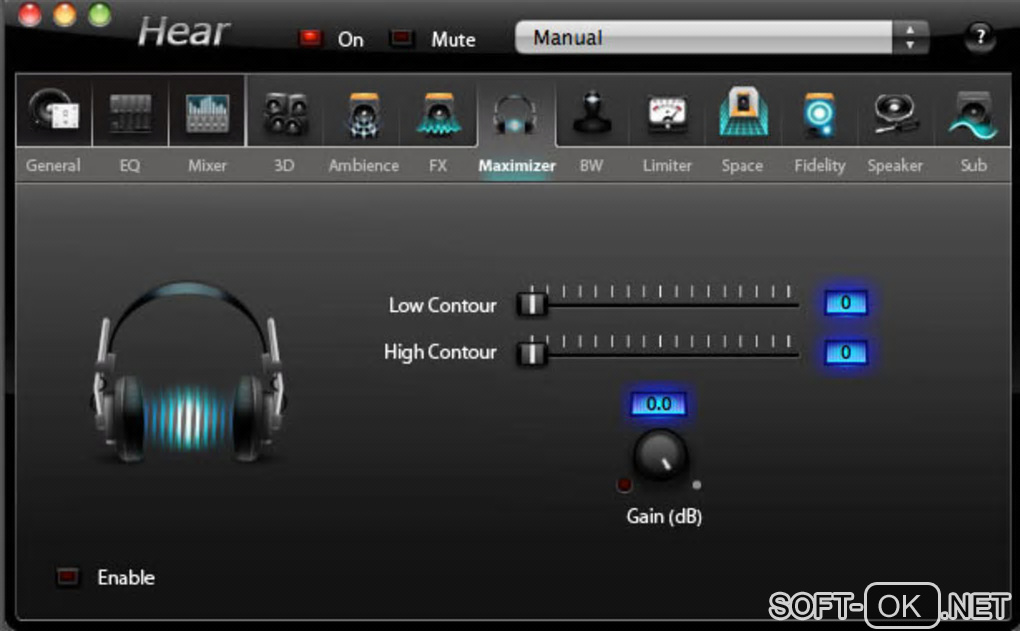Click the High Contour slider handle

[531, 353]
